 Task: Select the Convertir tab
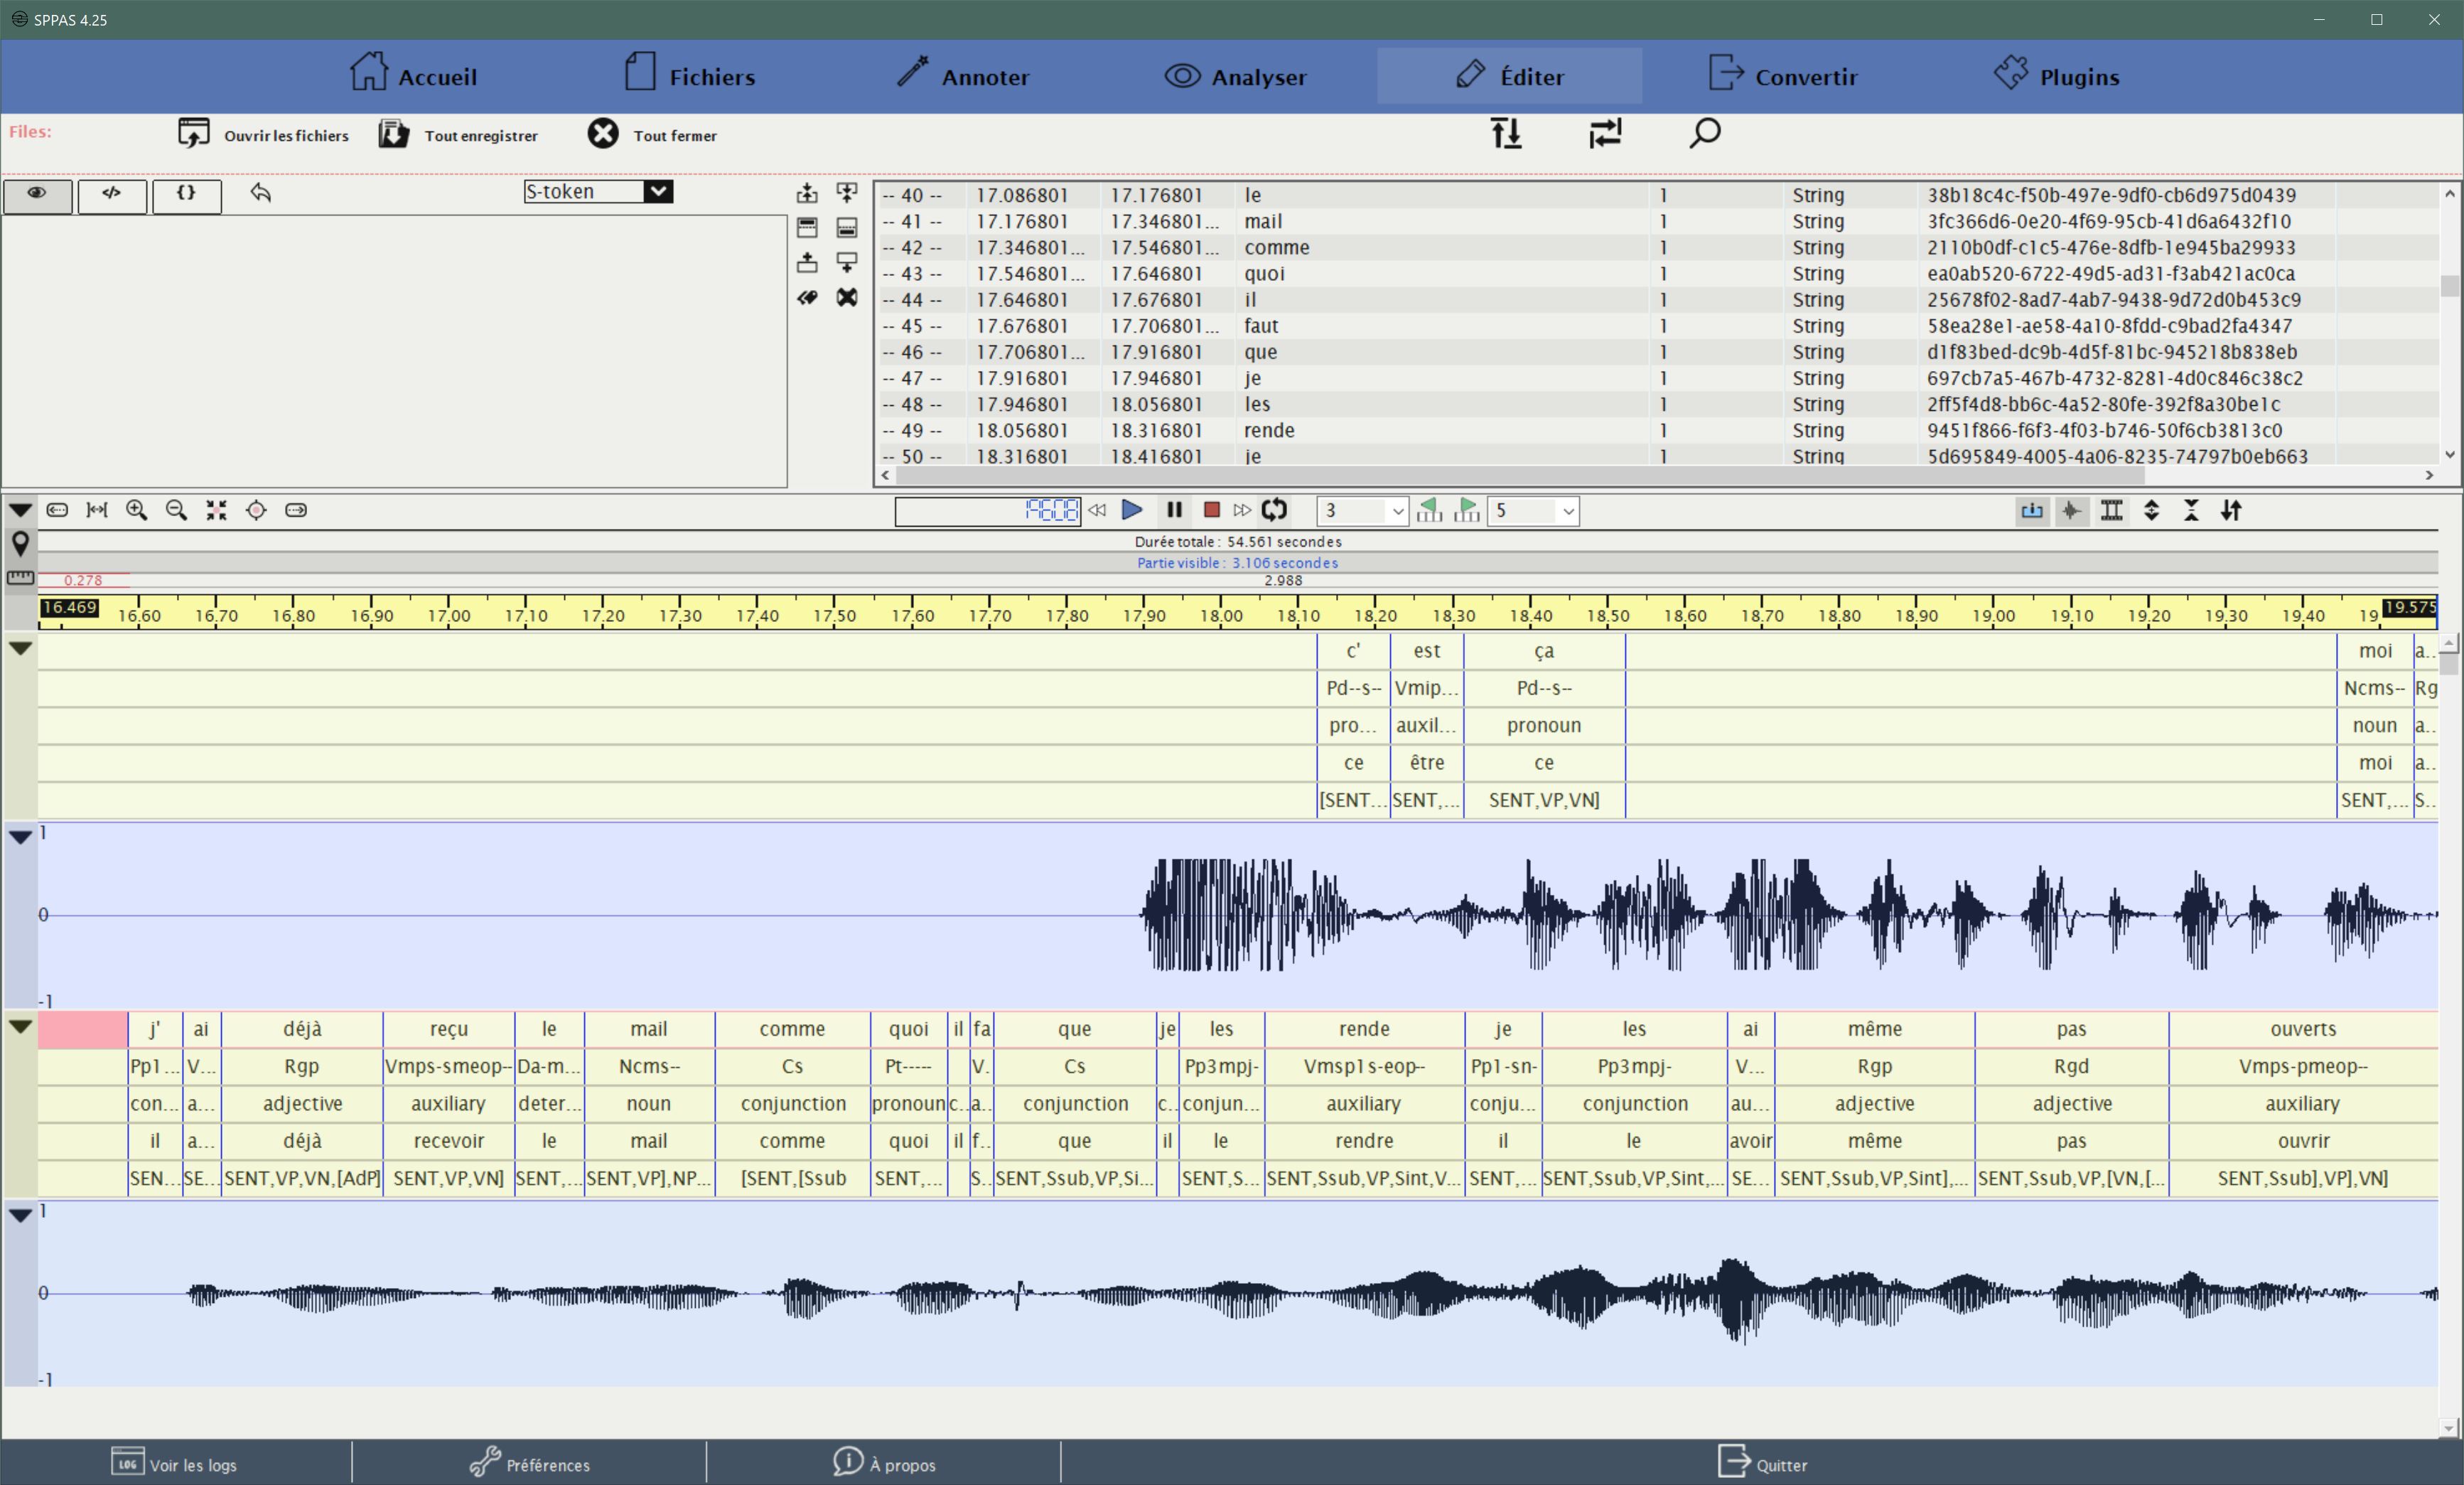(1782, 75)
